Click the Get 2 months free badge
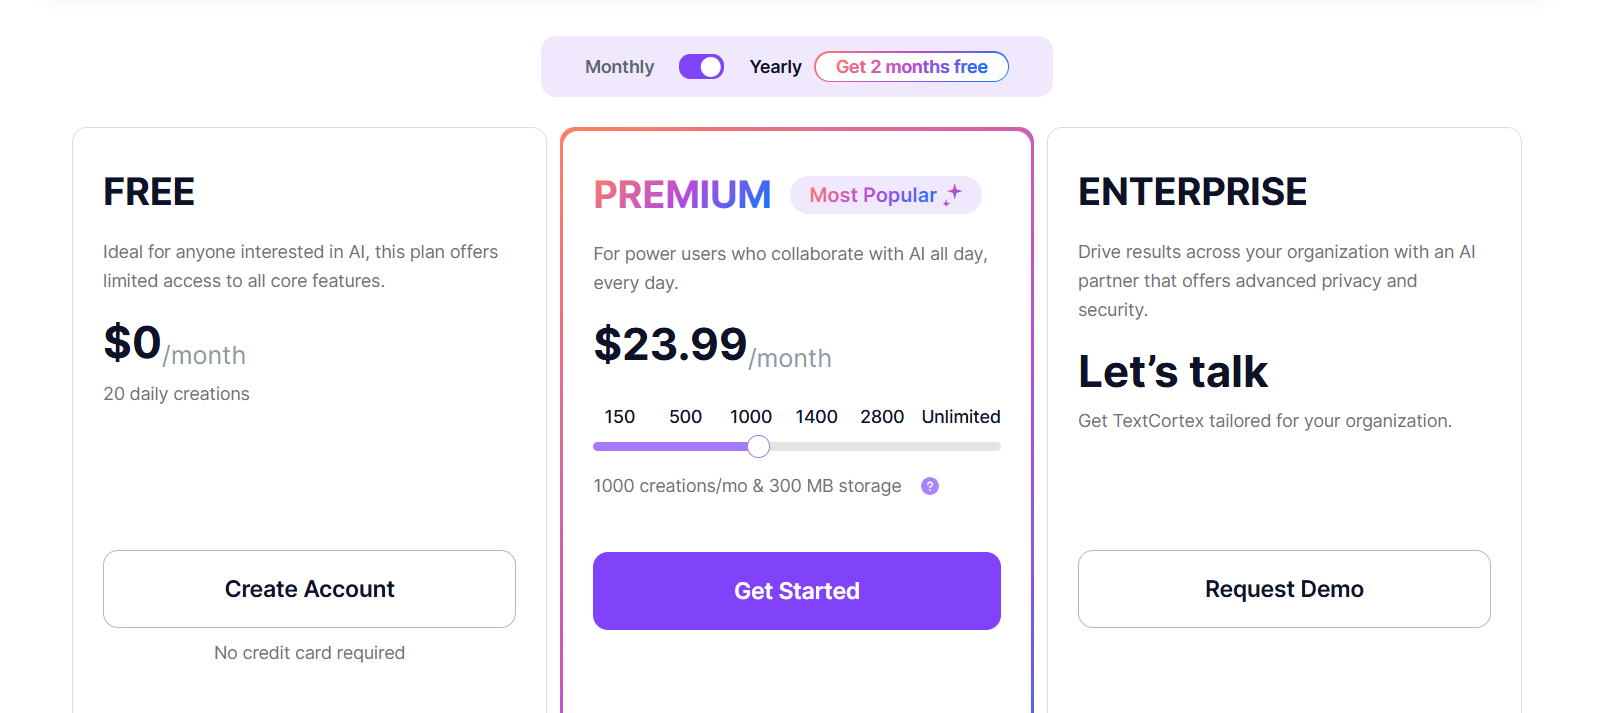 [x=911, y=67]
